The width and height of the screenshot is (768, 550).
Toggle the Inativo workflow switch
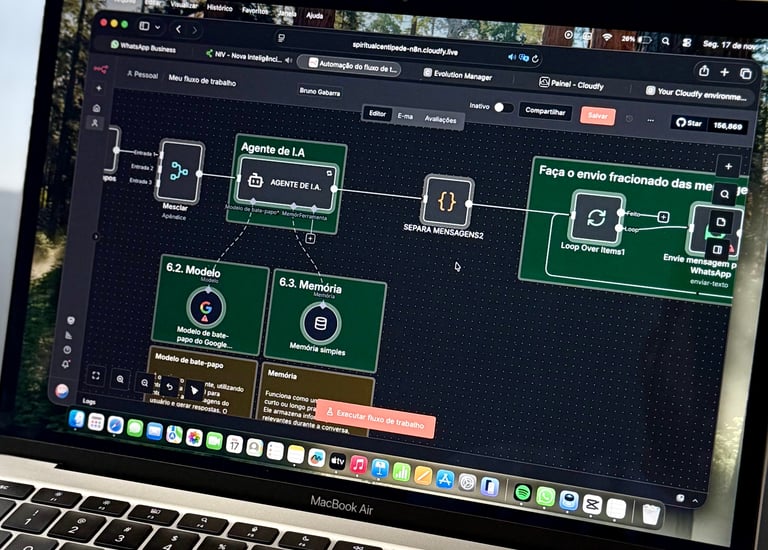(x=503, y=107)
